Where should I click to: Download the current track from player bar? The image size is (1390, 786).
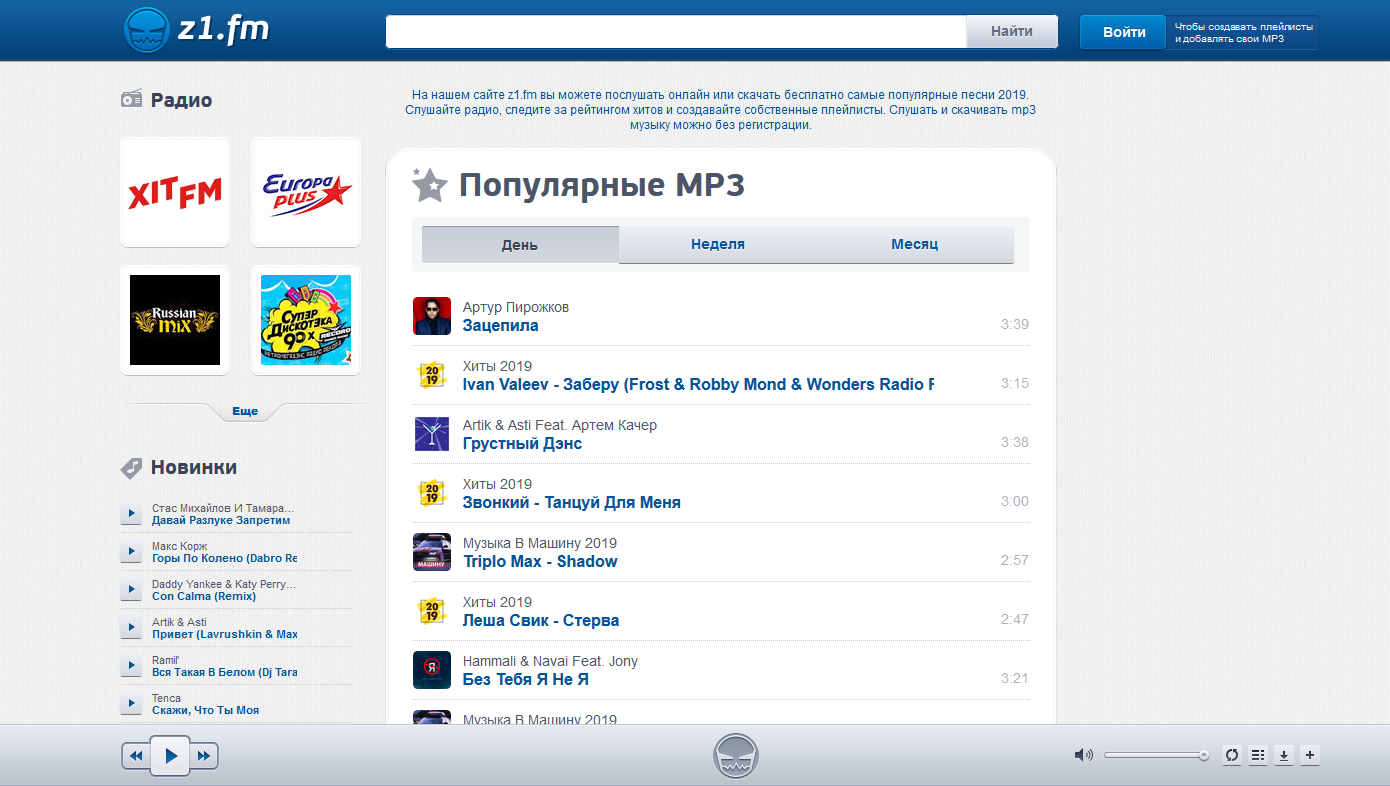[x=1284, y=755]
